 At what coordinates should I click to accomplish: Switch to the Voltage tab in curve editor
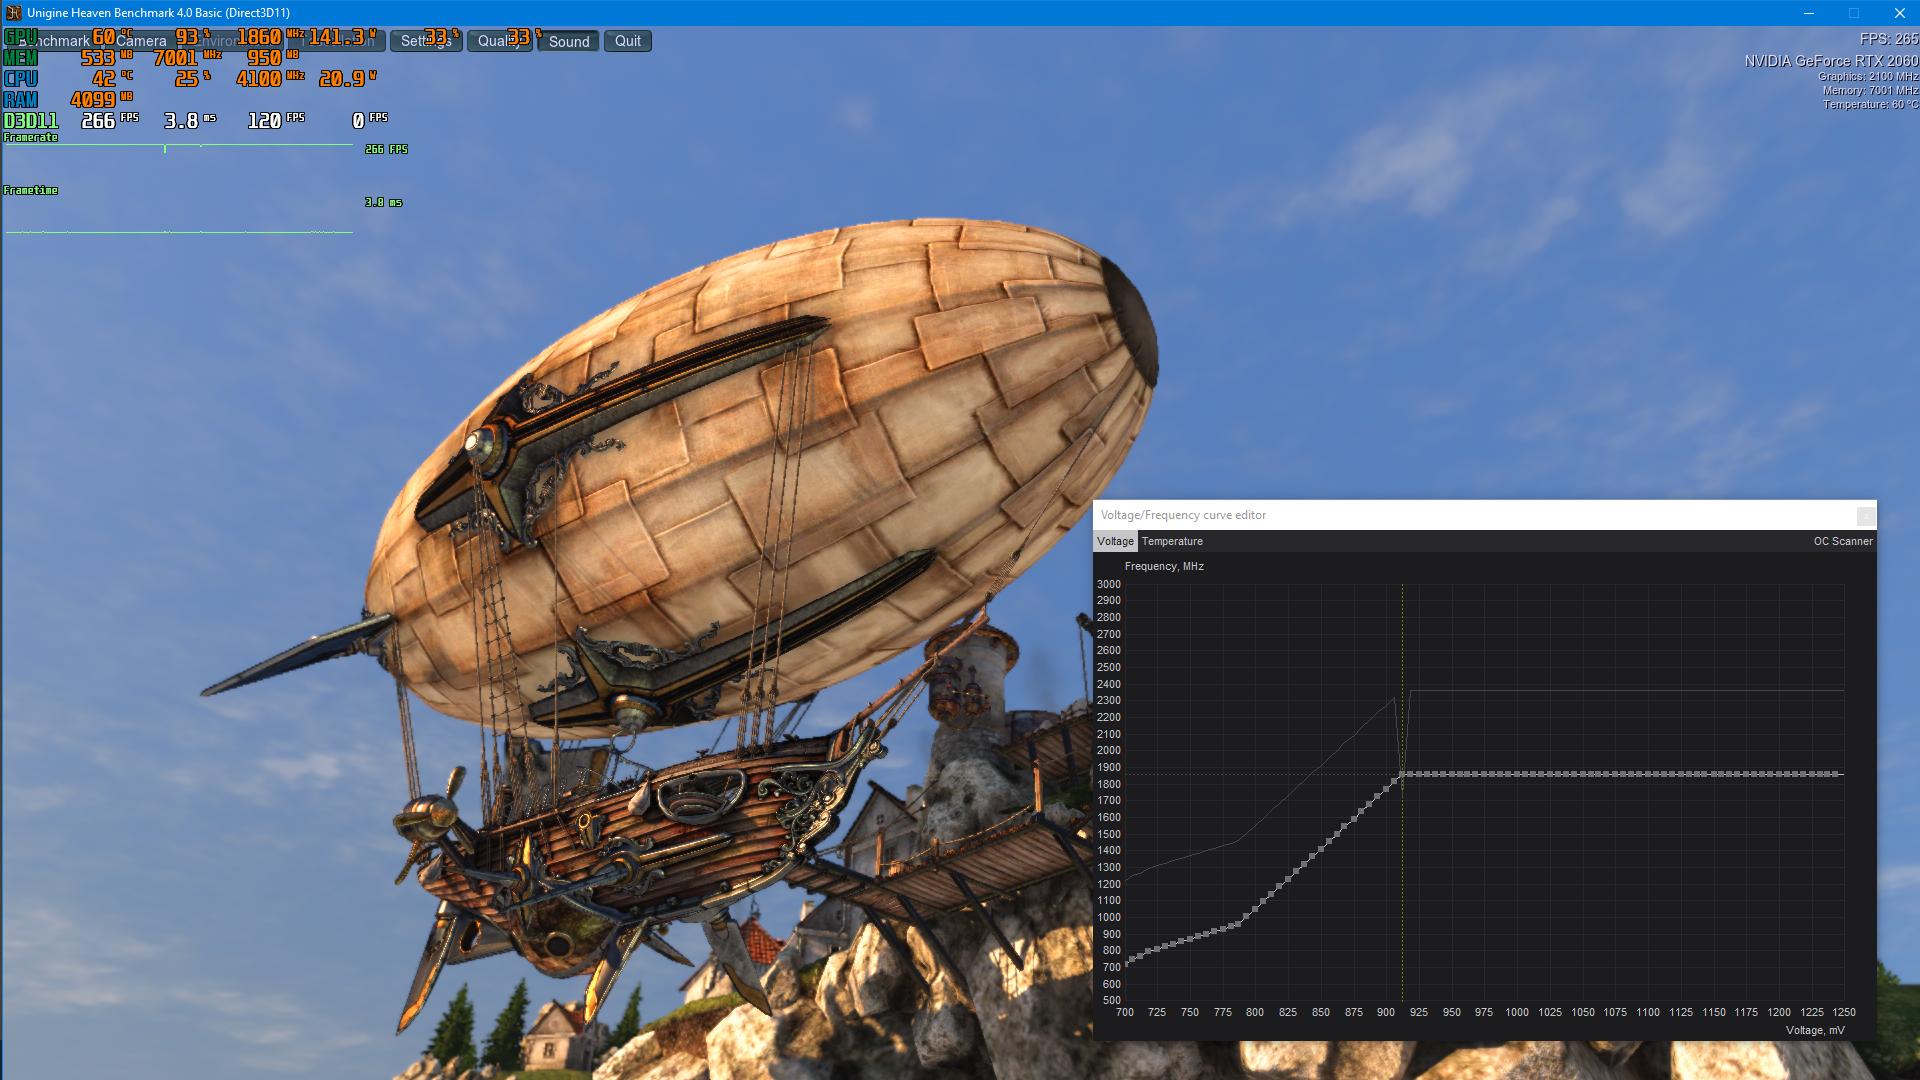click(x=1115, y=541)
